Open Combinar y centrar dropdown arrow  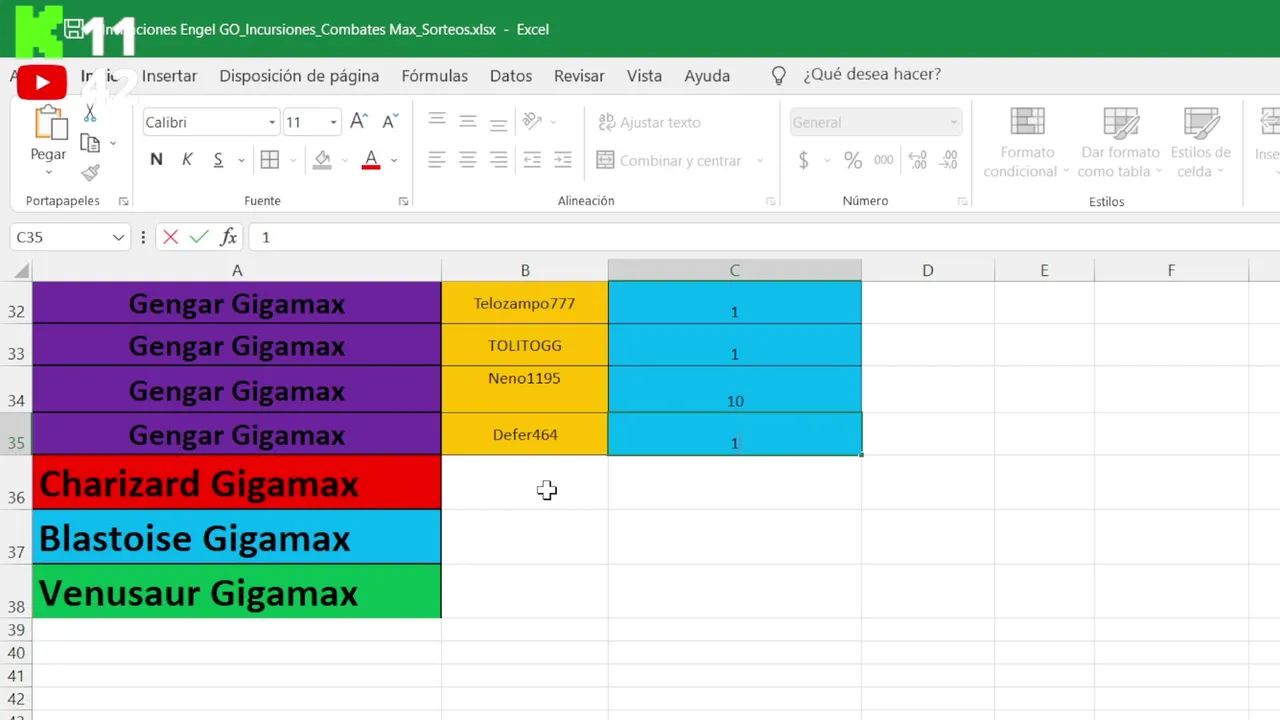pyautogui.click(x=760, y=160)
